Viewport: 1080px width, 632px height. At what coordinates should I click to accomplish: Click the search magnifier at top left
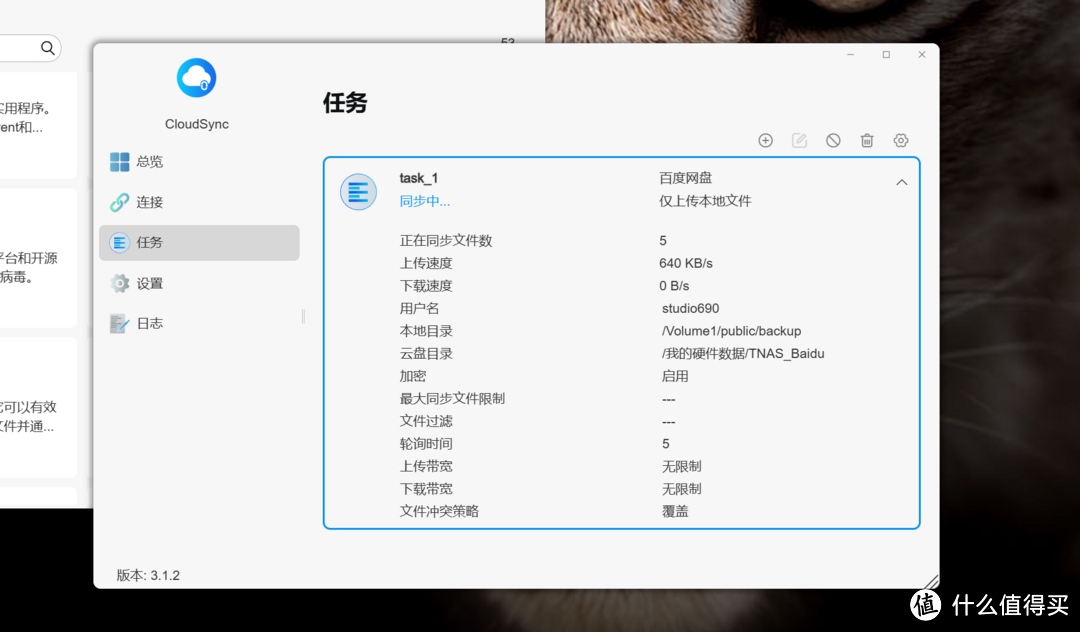pyautogui.click(x=46, y=47)
